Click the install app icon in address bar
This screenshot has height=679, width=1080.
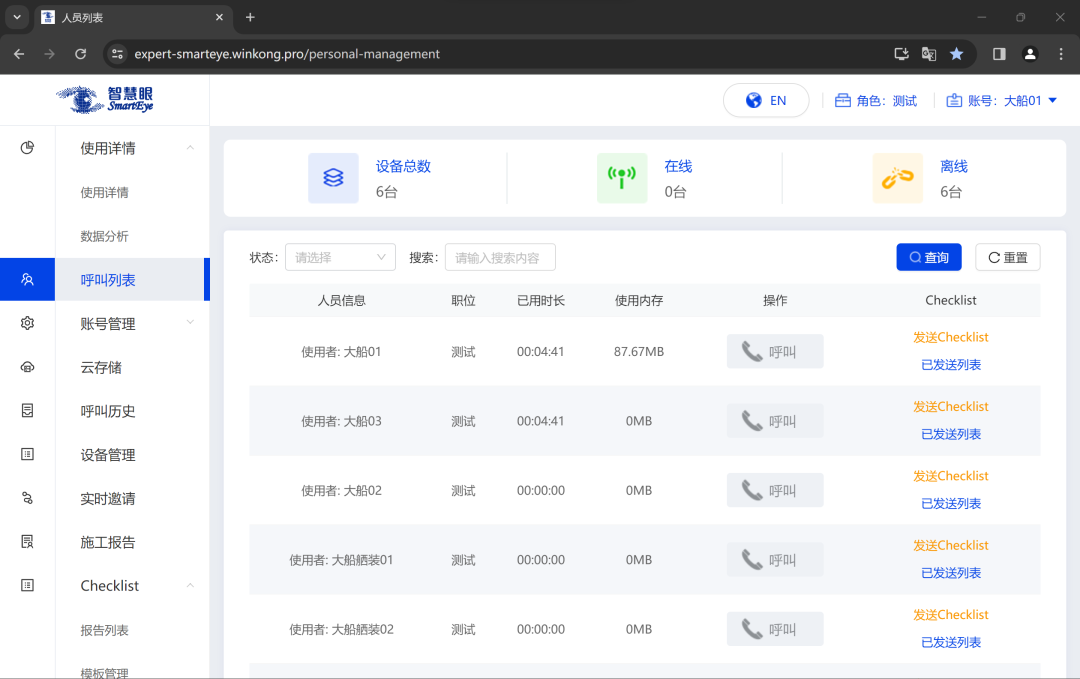tap(901, 54)
